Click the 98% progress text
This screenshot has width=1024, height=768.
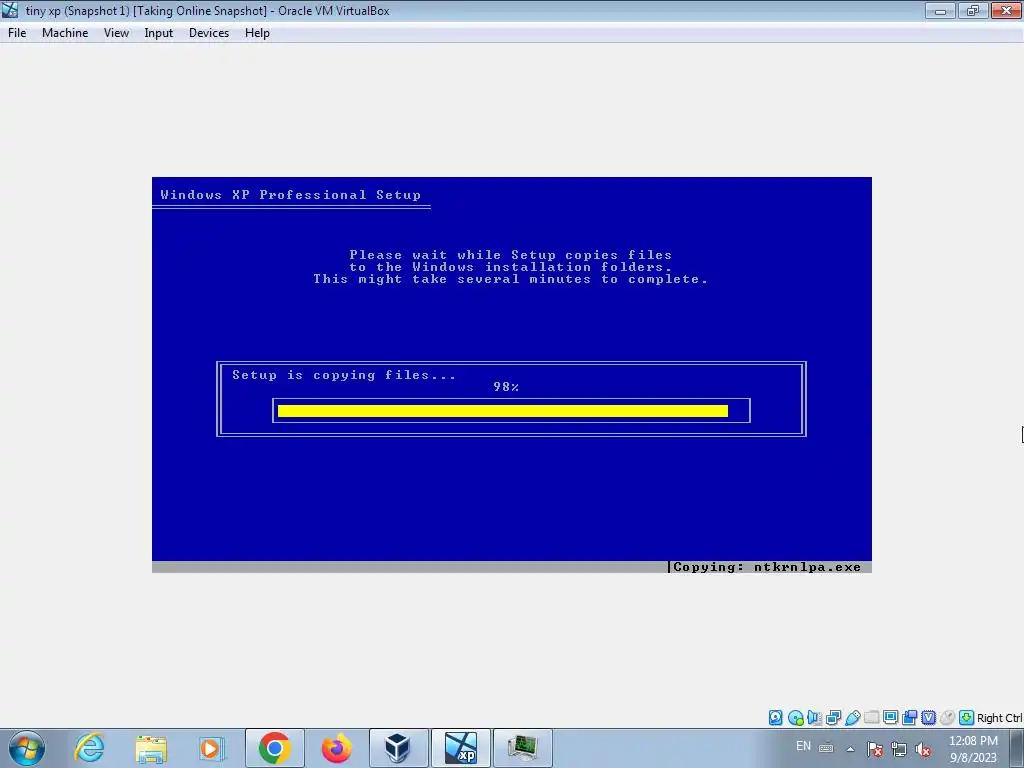click(506, 387)
